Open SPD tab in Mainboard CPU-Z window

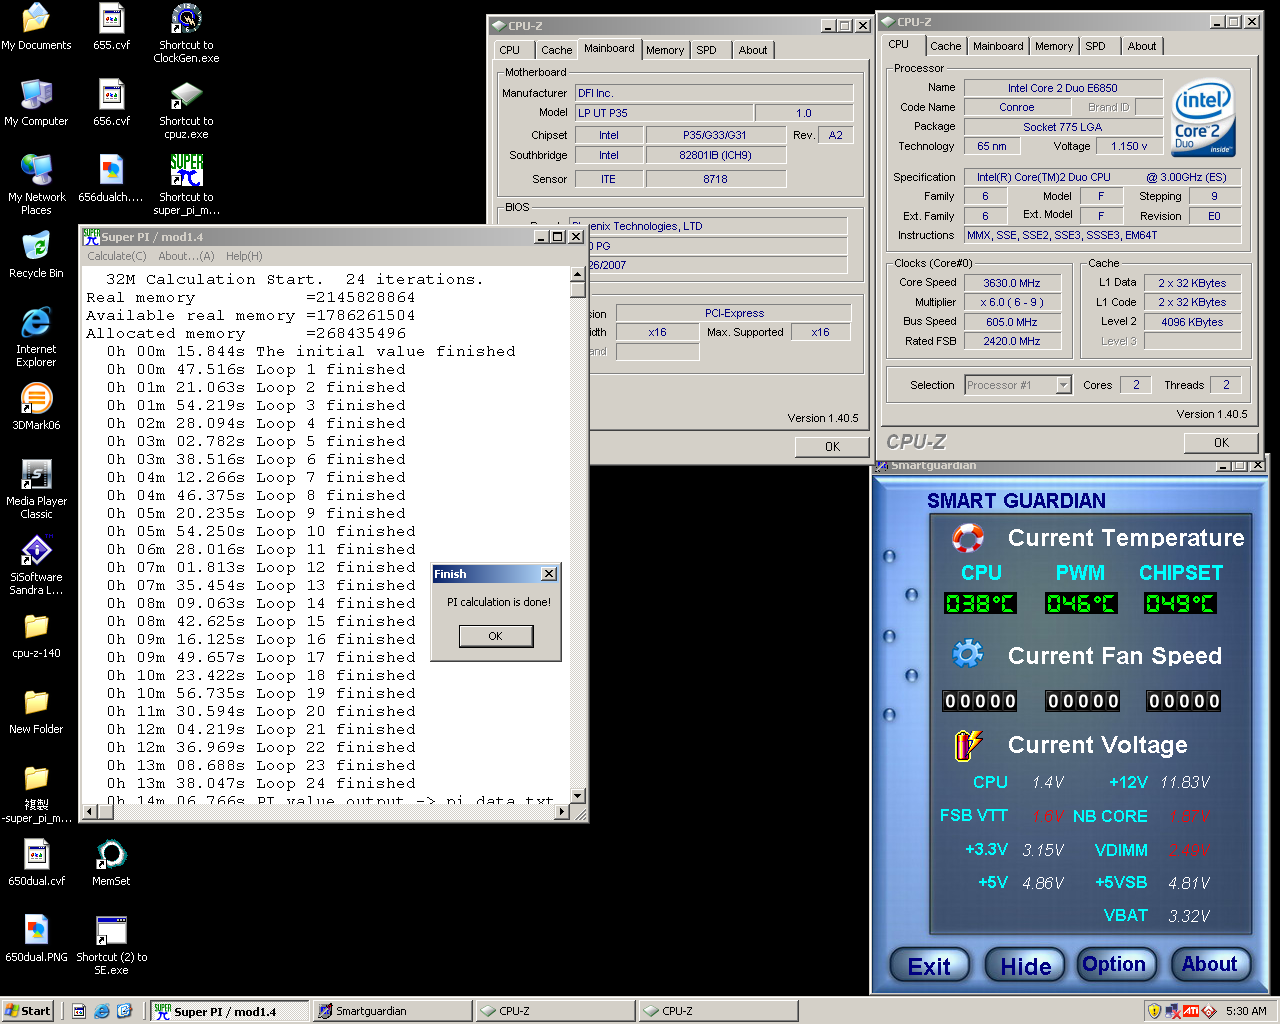(x=707, y=50)
